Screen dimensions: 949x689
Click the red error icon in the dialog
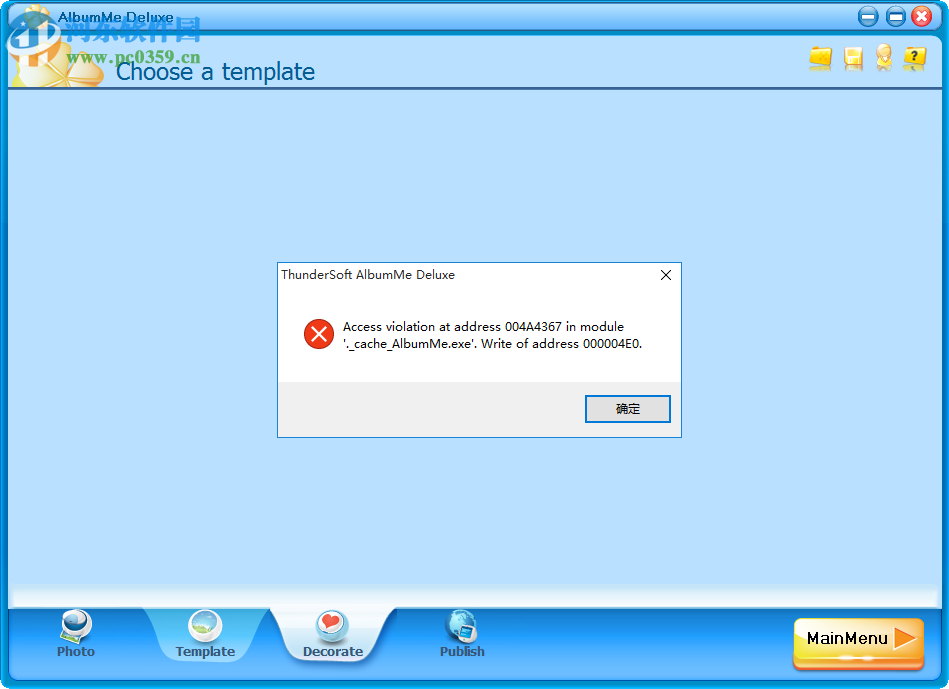(x=319, y=334)
